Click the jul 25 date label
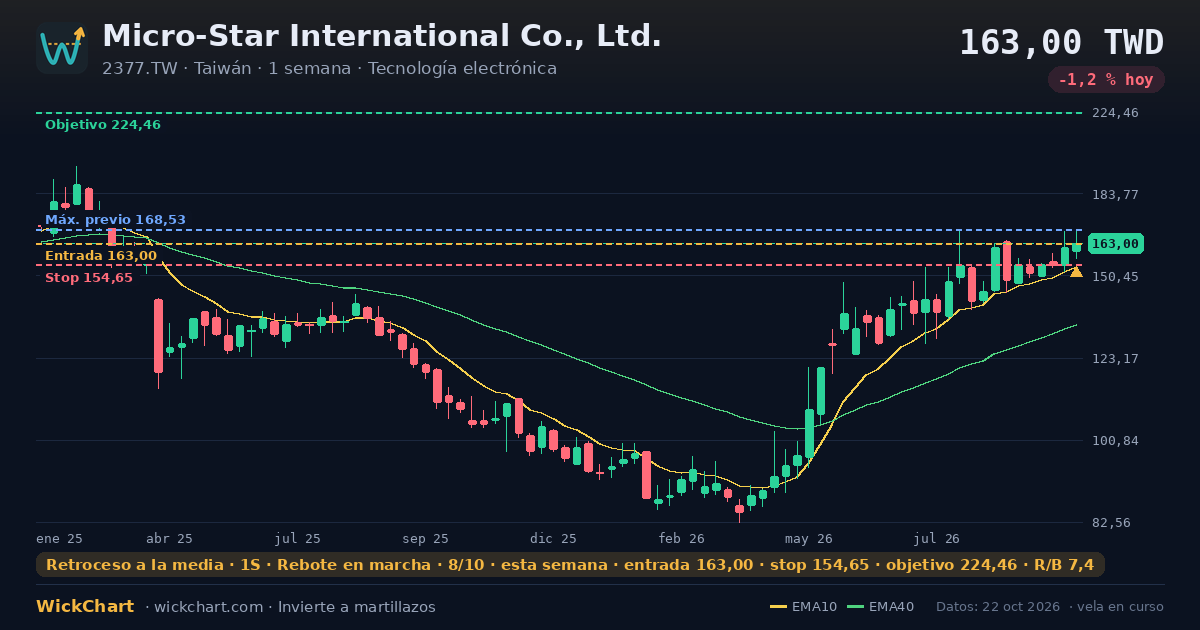1200x630 pixels. [x=297, y=538]
